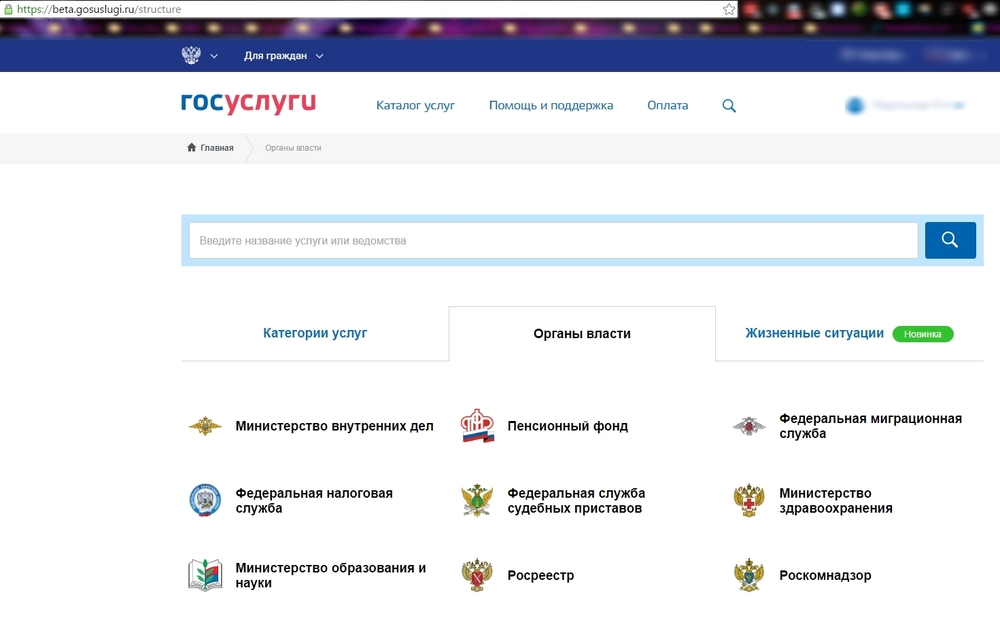Click the magnifier icon in the navigation menu
The width and height of the screenshot is (1000, 622).
point(729,106)
